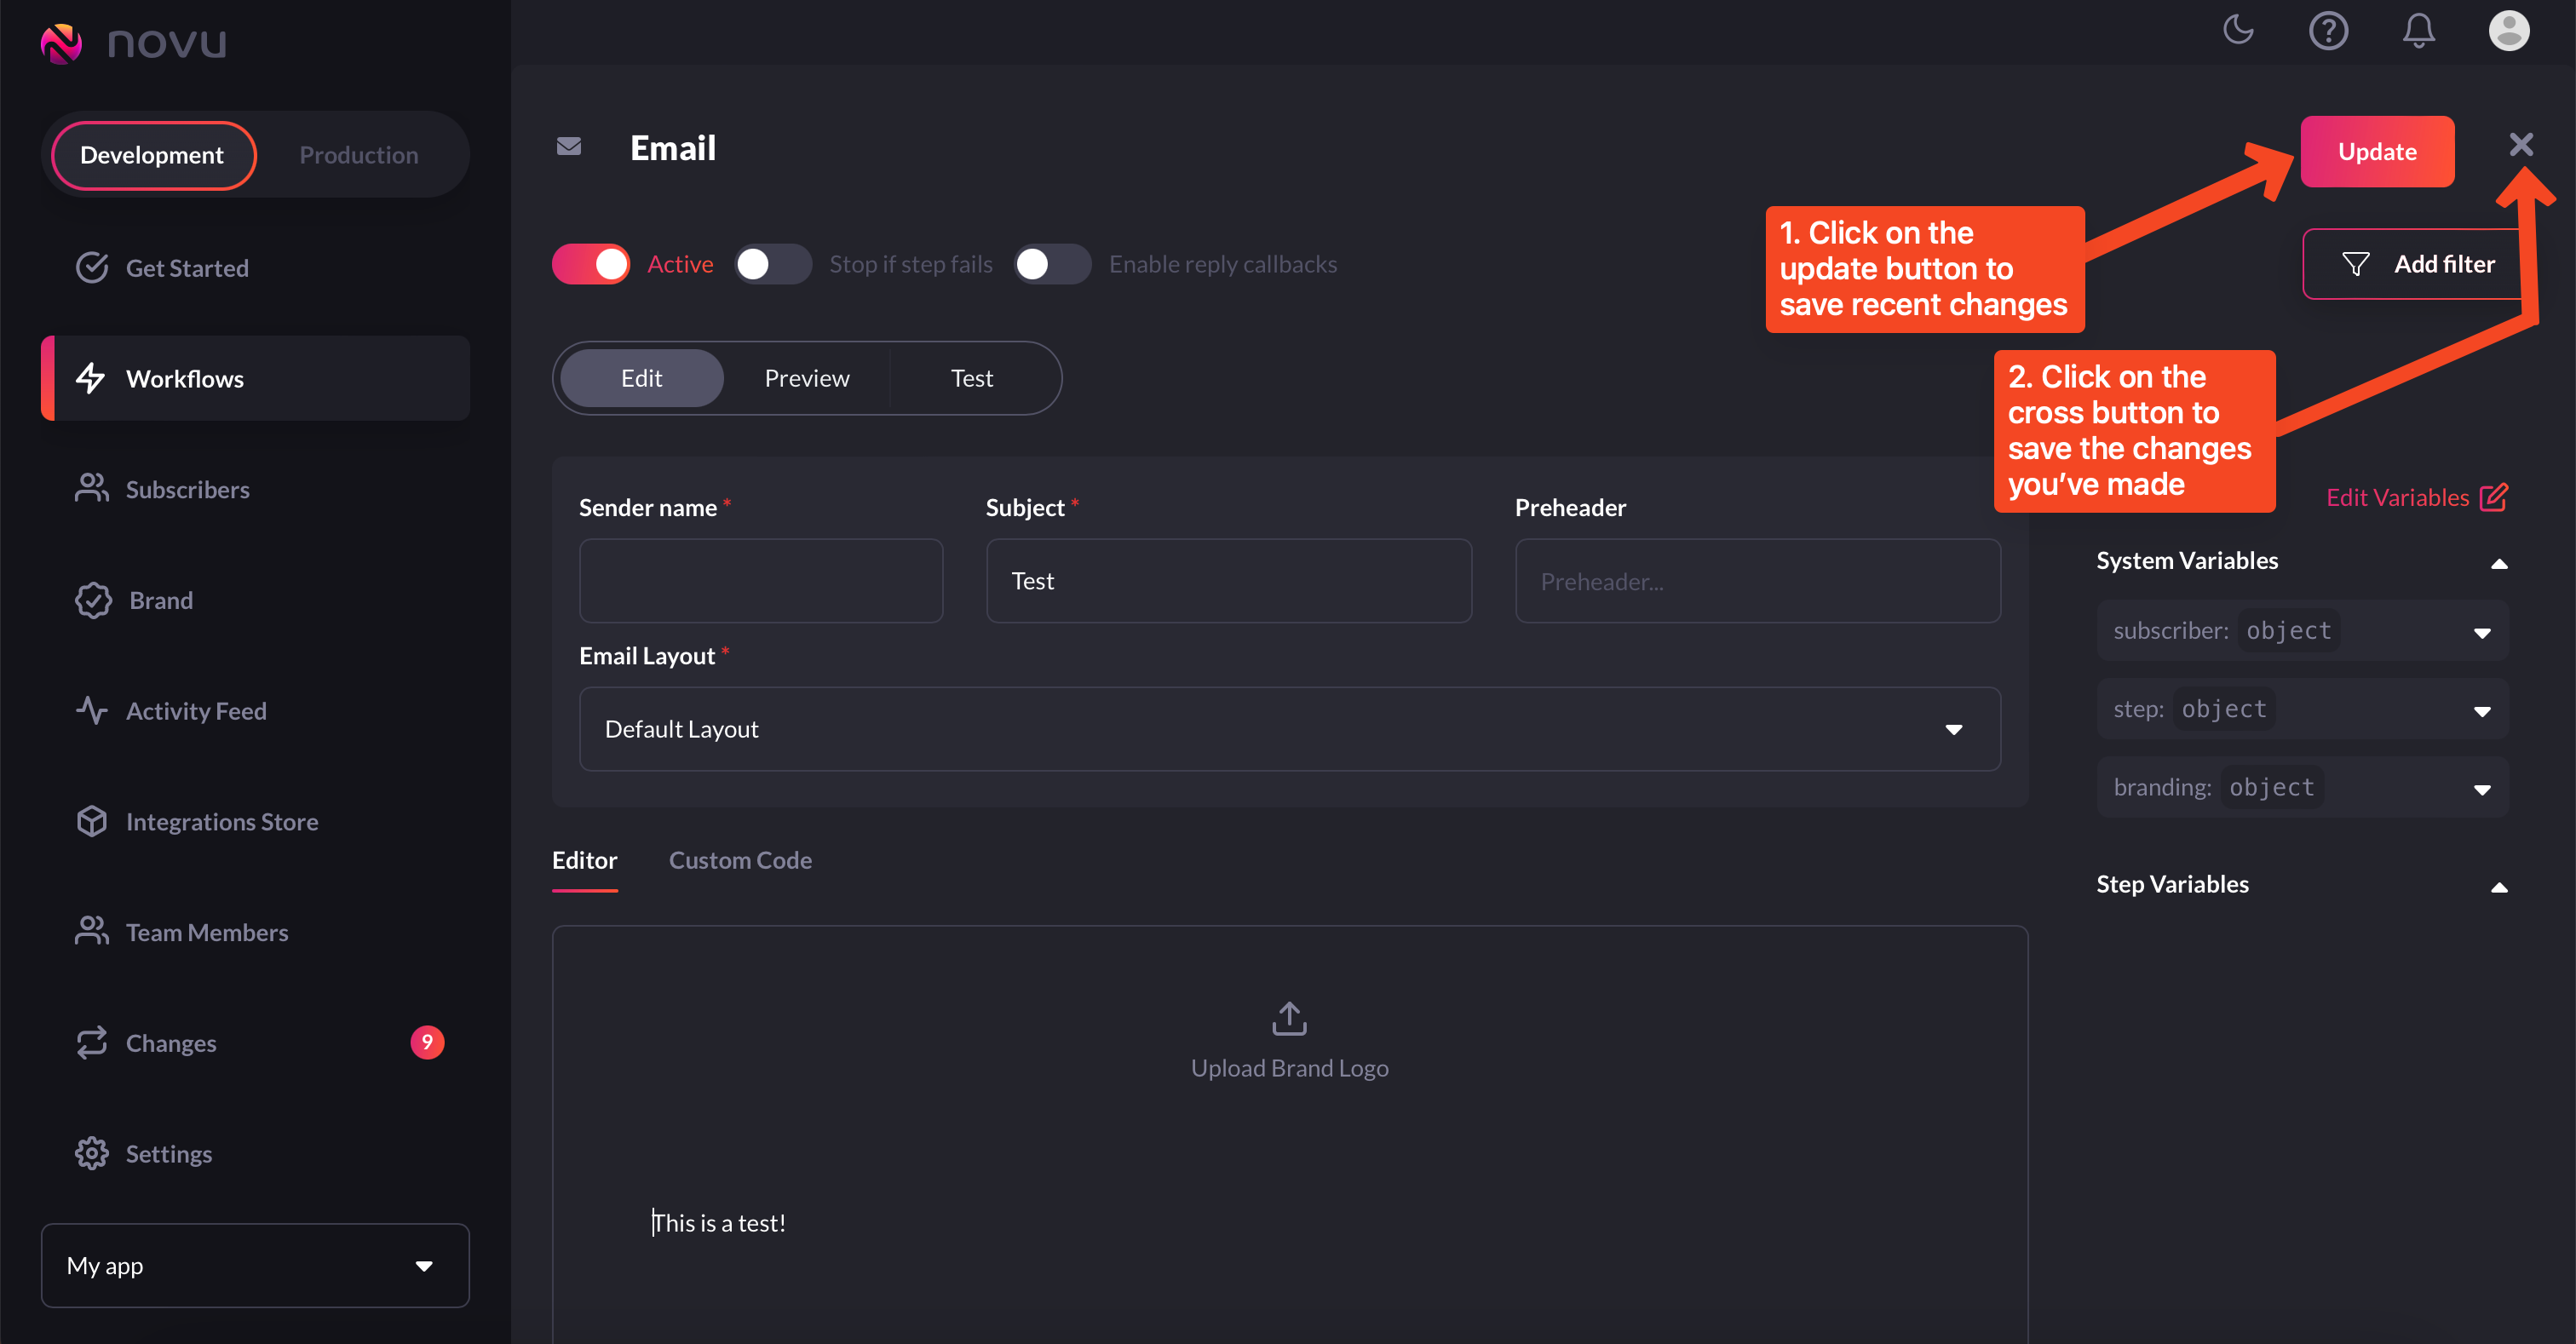The image size is (2576, 1344).
Task: Expand the subscriber object variable
Action: coord(2481,632)
